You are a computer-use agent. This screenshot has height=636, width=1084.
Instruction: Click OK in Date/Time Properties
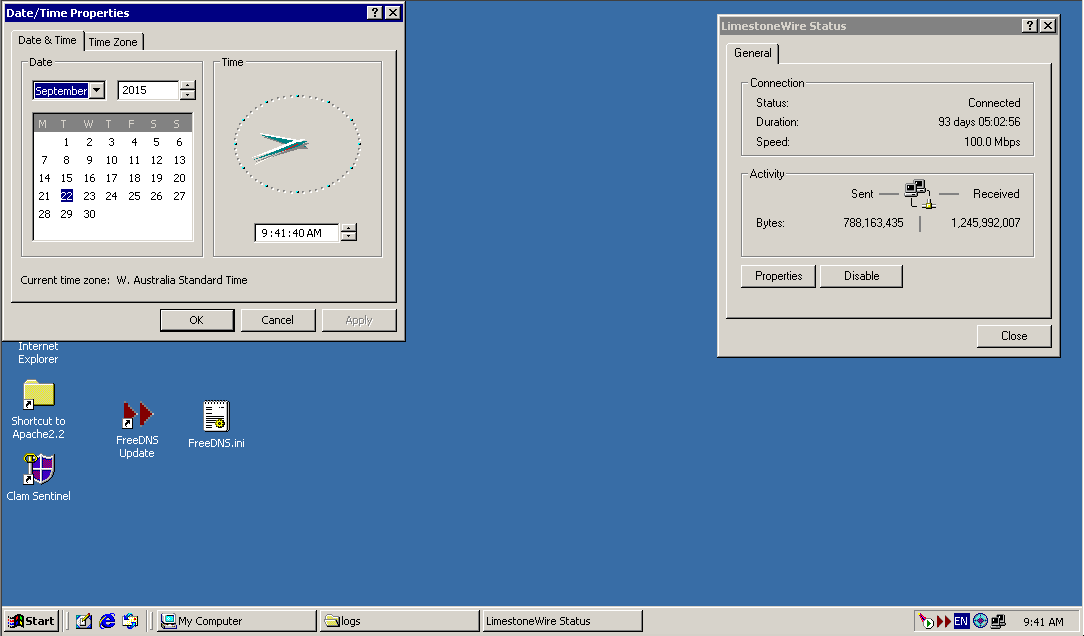pos(197,320)
